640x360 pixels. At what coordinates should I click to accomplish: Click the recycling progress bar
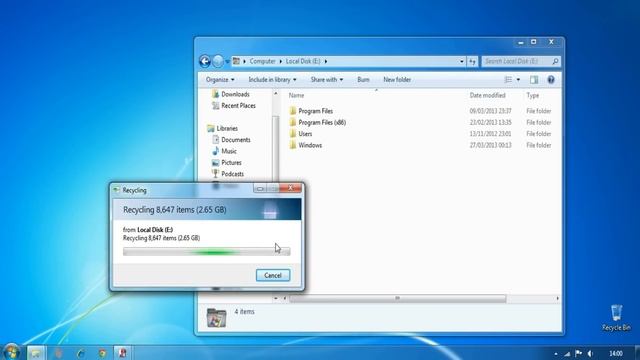point(207,252)
